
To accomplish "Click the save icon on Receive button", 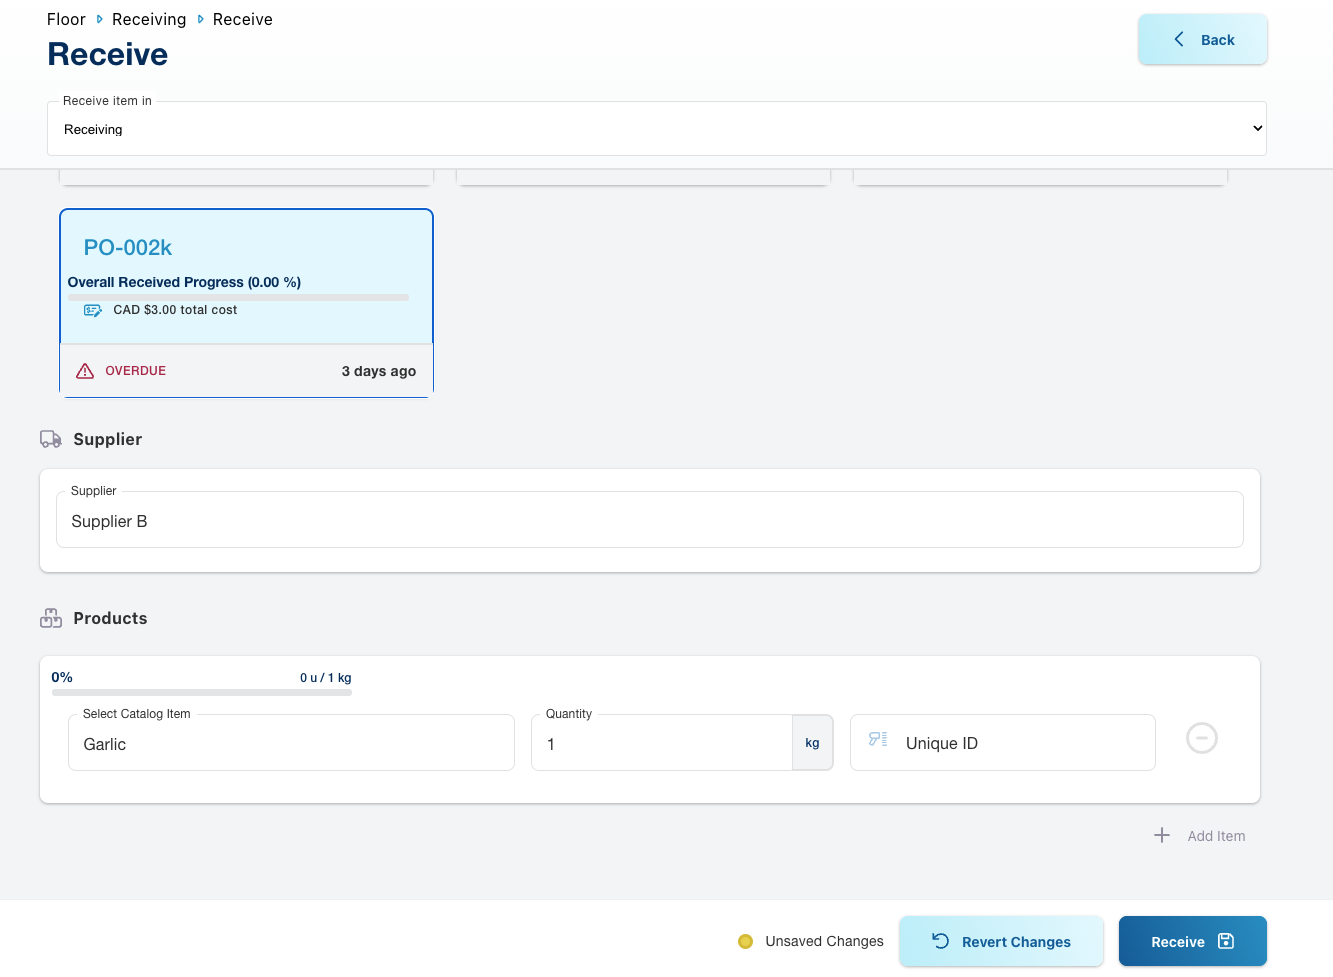I will [x=1226, y=941].
